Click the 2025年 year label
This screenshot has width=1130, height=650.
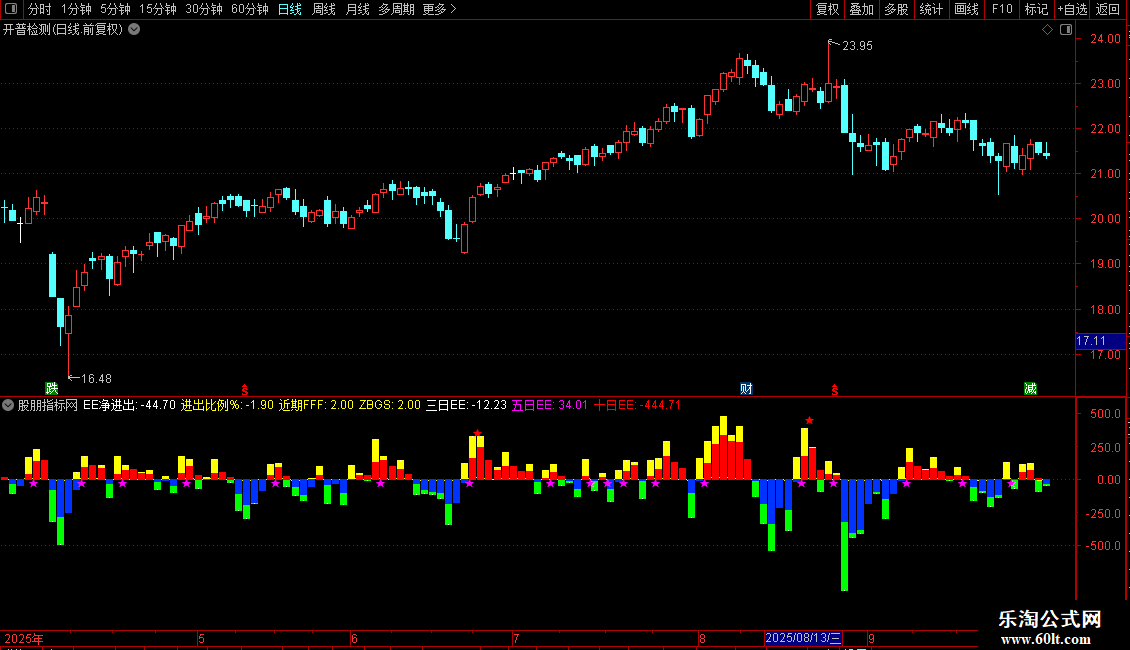[x=24, y=638]
